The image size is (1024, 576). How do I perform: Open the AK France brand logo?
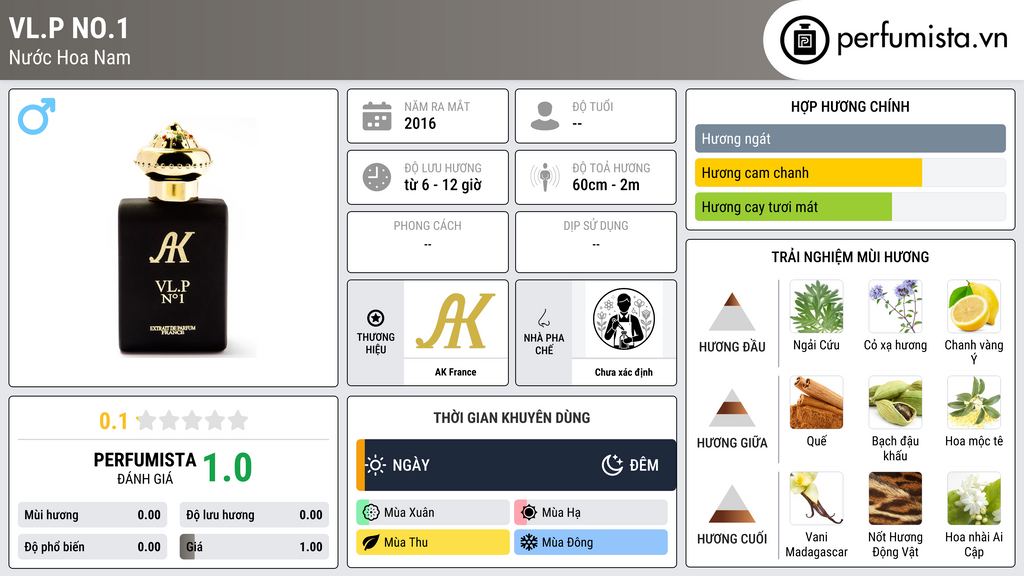(456, 320)
